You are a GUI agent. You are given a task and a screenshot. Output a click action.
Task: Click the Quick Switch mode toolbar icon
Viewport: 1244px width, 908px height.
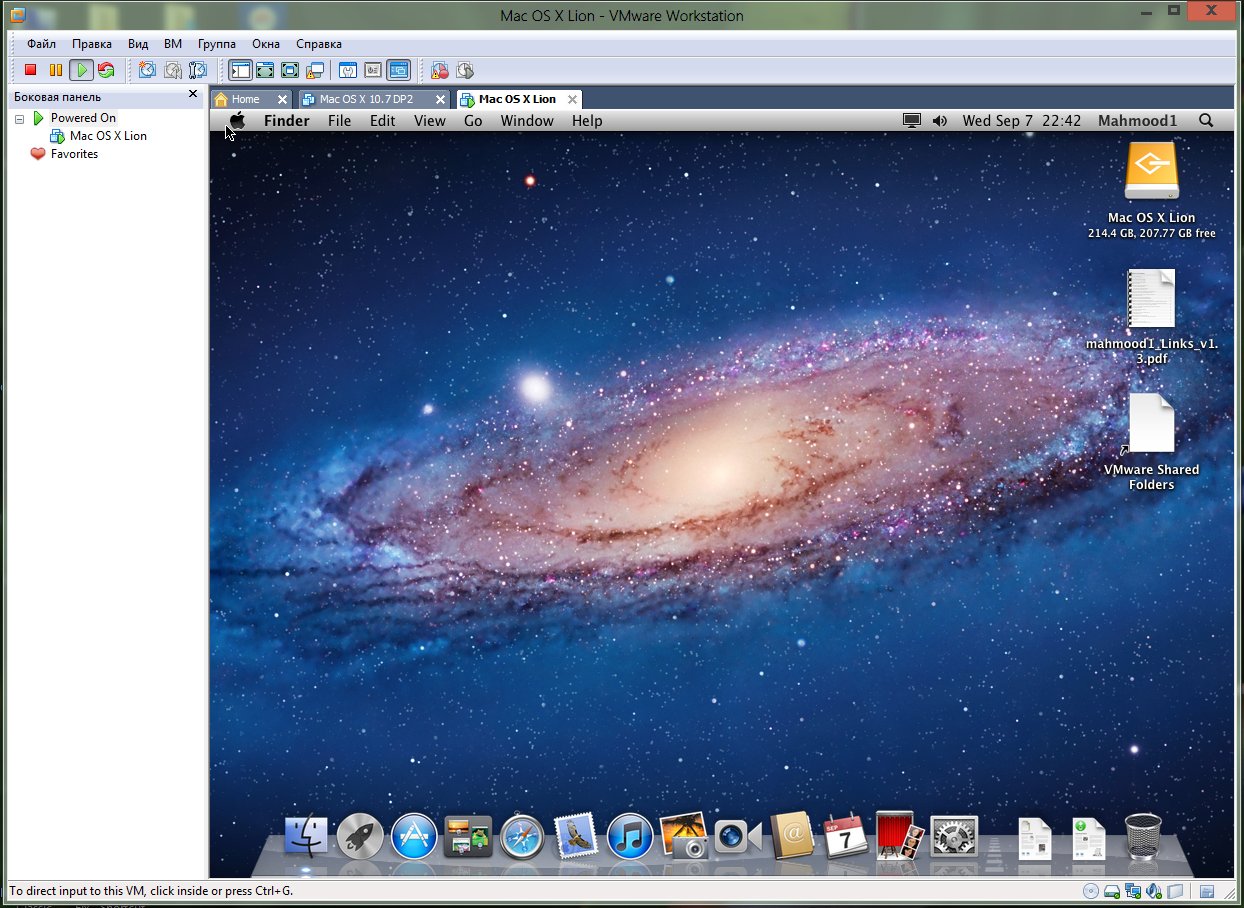tap(265, 70)
